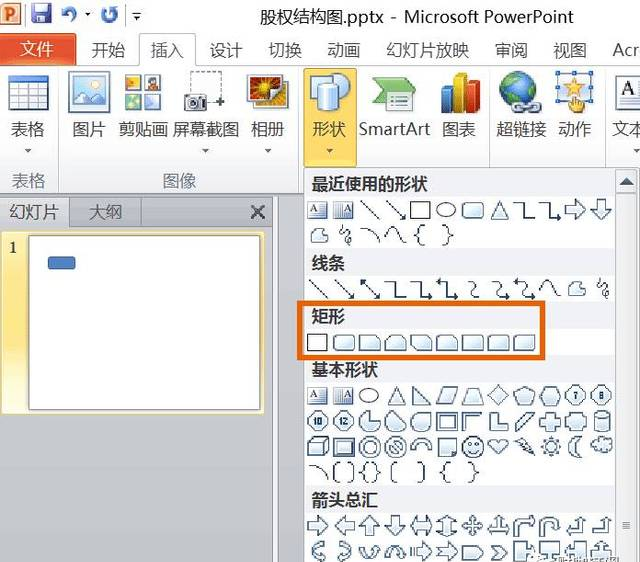Choose the cross basic shape

(x=550, y=421)
